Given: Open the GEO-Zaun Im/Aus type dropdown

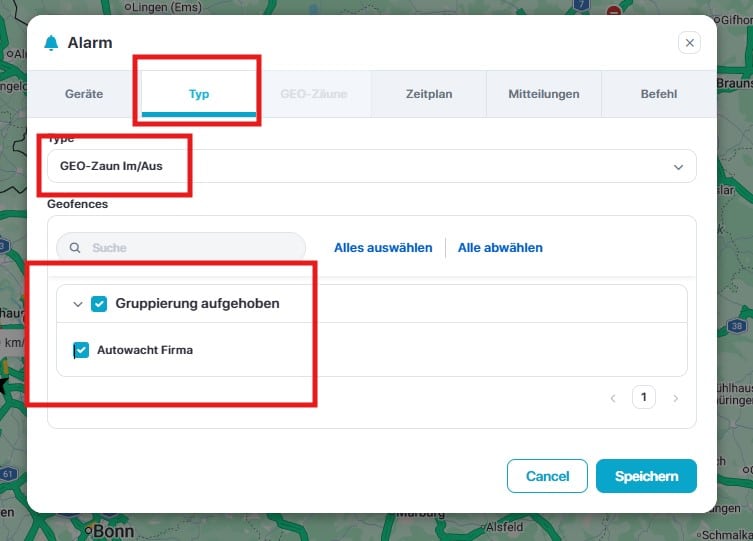Looking at the screenshot, I should 371,166.
